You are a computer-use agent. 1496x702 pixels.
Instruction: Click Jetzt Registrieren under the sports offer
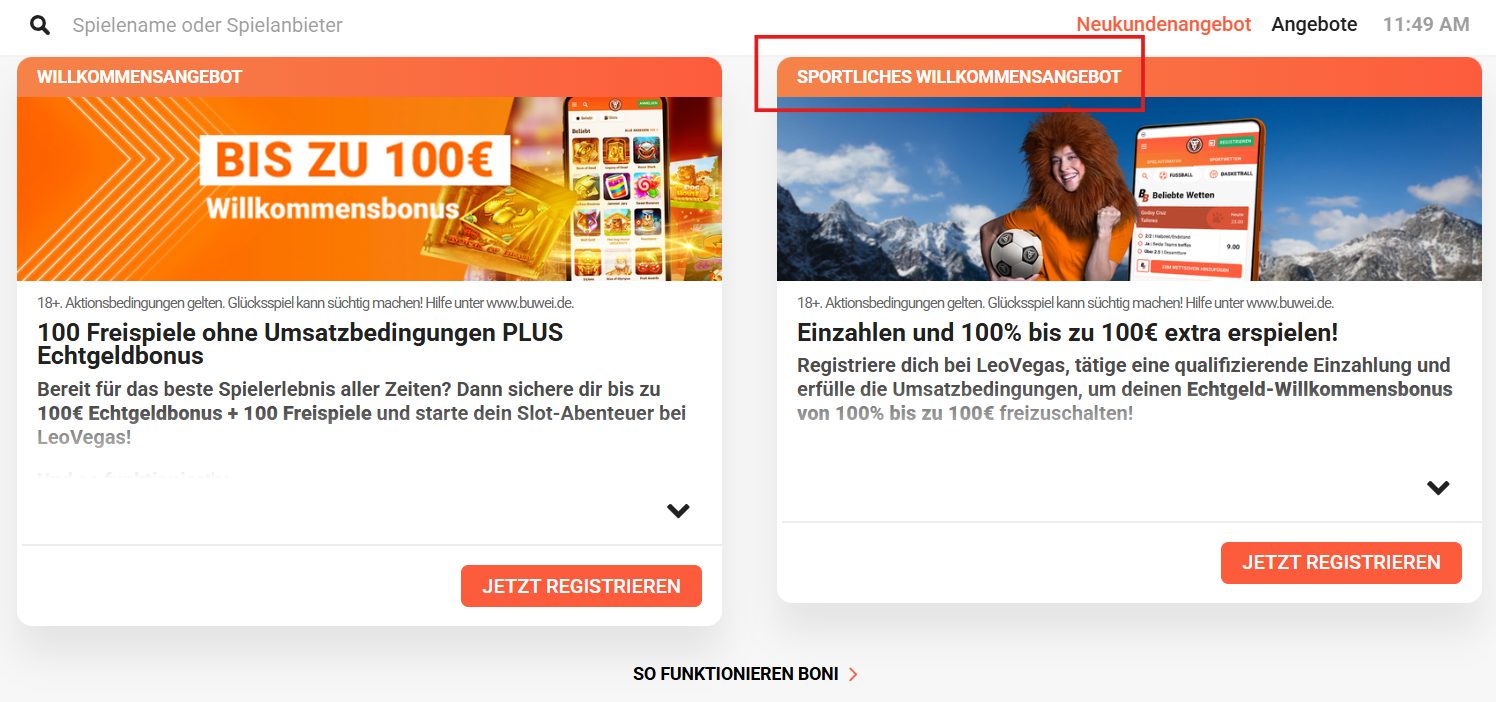(1341, 563)
